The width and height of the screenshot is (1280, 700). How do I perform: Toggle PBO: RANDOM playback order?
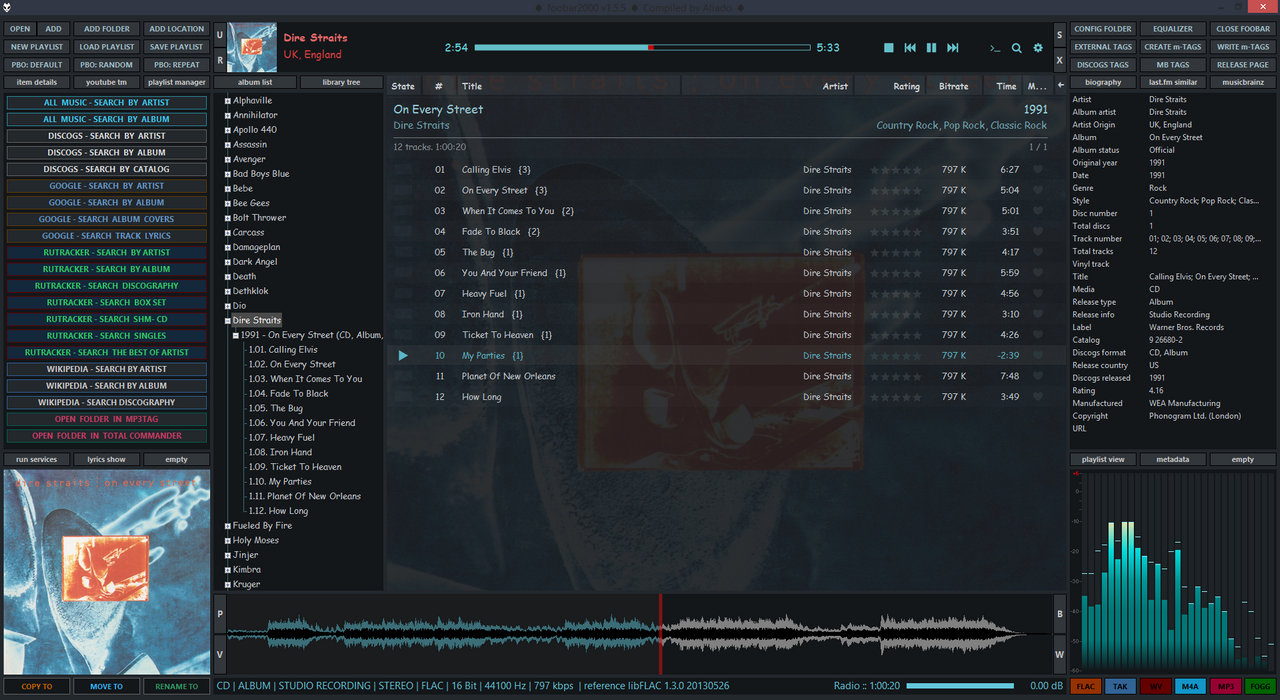[x=107, y=65]
